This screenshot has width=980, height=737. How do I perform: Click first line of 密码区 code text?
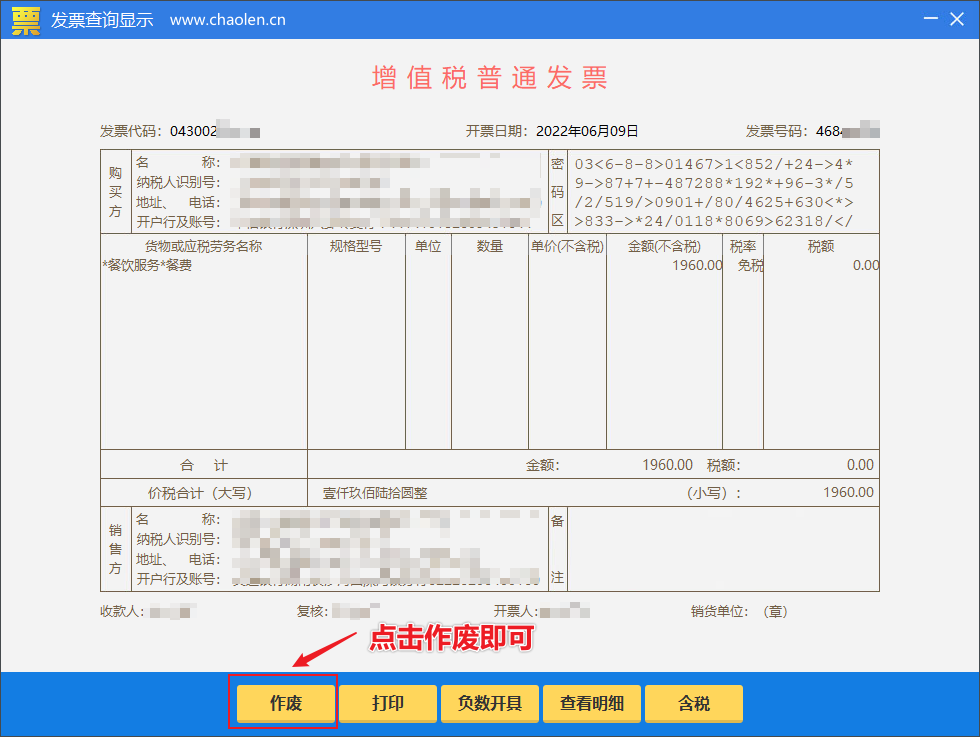(714, 164)
